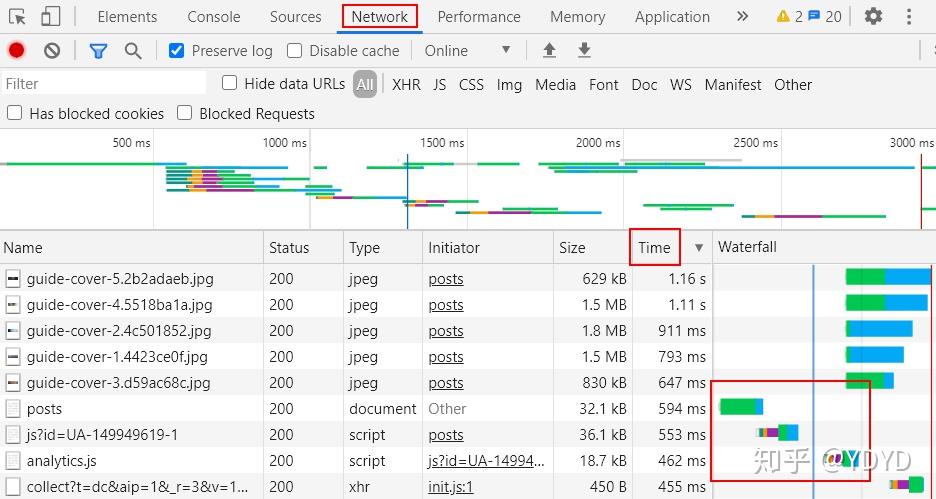Filter requests by Font
936x499 pixels.
click(604, 85)
